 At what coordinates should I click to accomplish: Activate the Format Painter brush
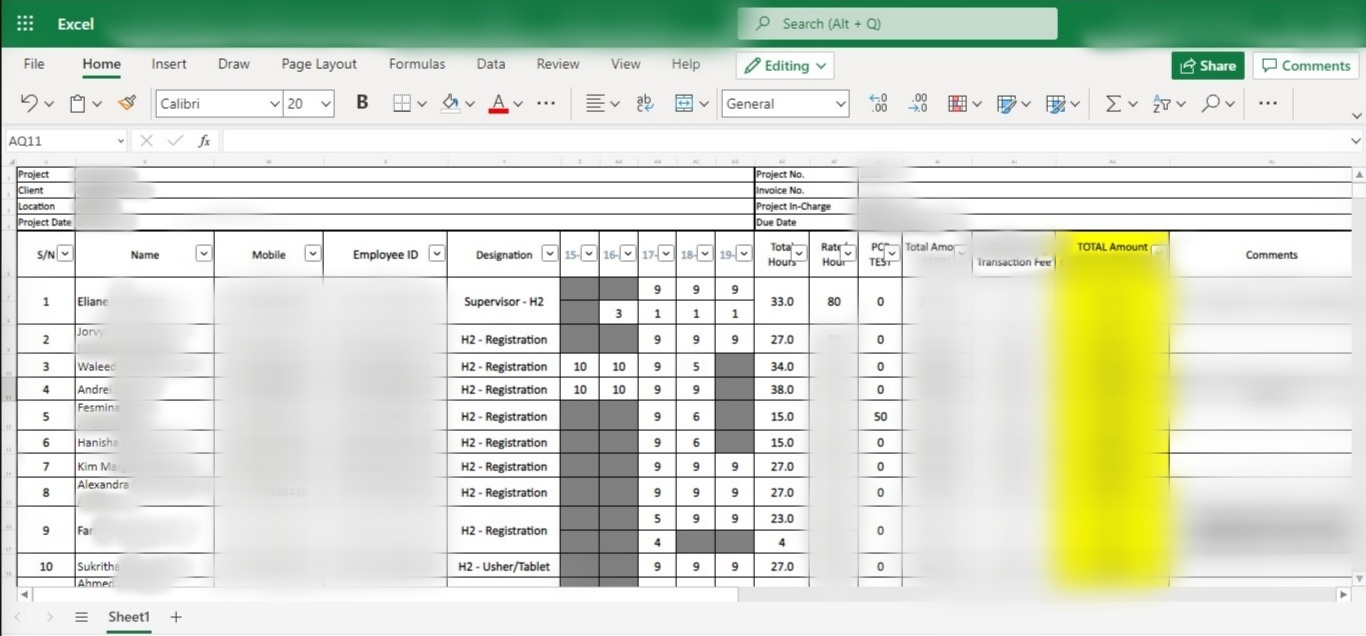(x=127, y=103)
